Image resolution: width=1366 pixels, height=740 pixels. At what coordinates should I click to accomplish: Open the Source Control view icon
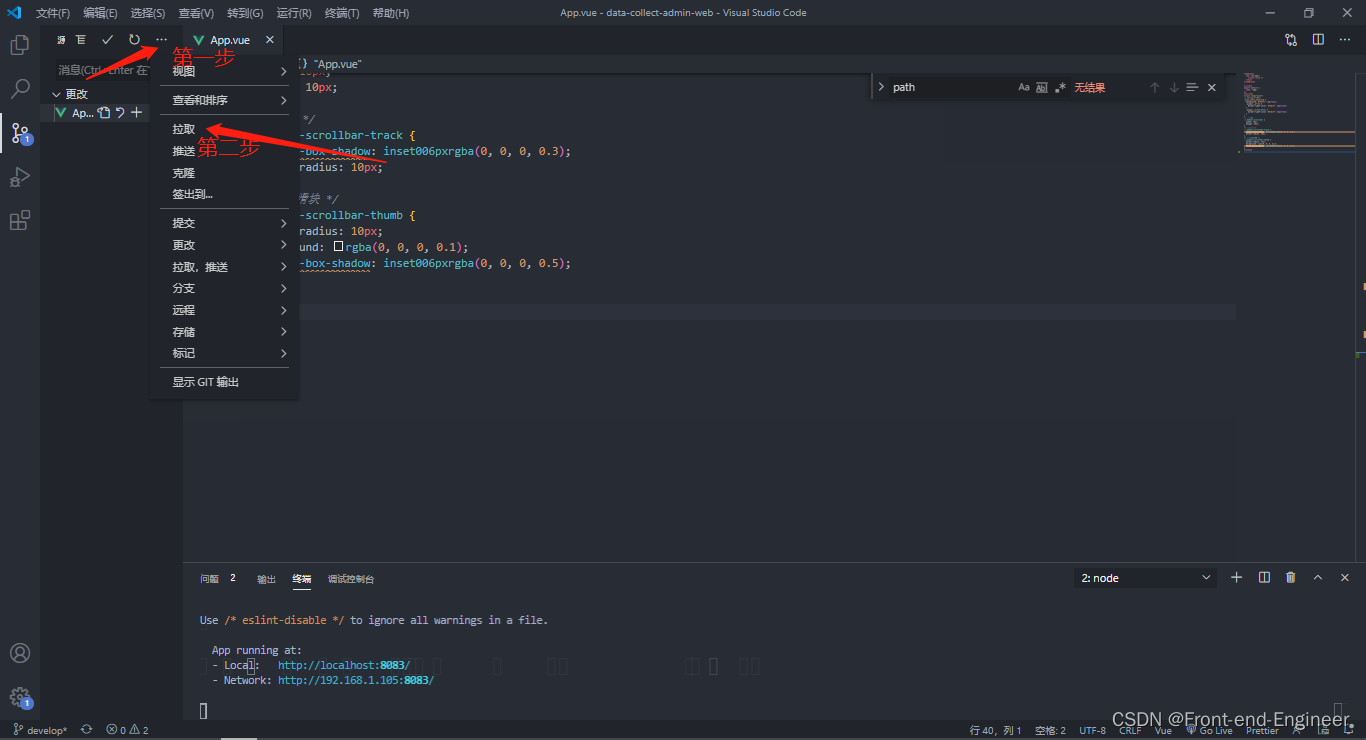click(20, 133)
